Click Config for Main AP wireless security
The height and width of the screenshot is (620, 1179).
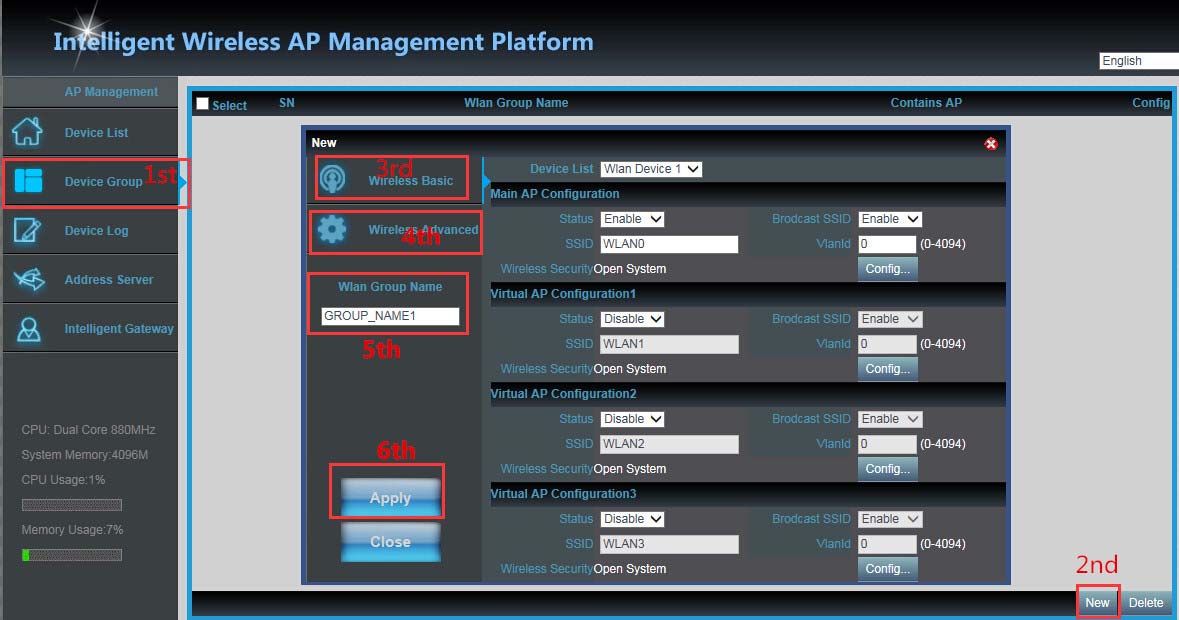[x=887, y=268]
